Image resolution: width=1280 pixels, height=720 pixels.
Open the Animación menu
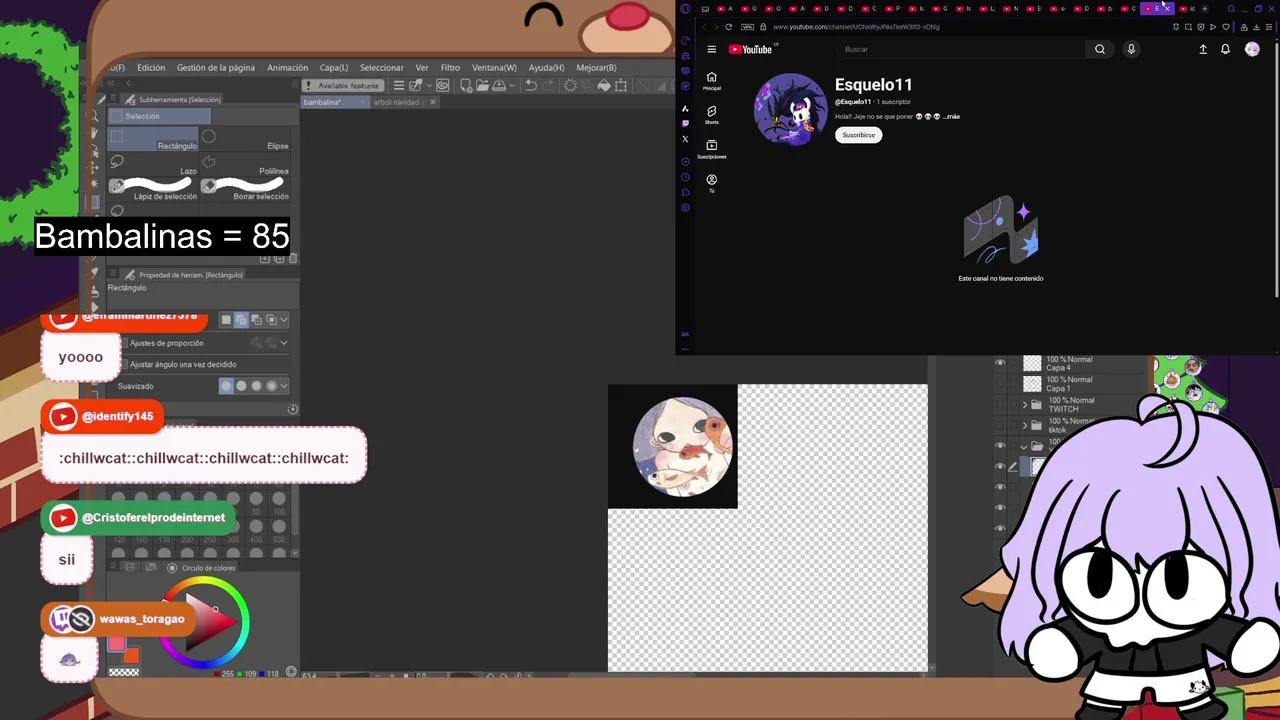tap(288, 68)
